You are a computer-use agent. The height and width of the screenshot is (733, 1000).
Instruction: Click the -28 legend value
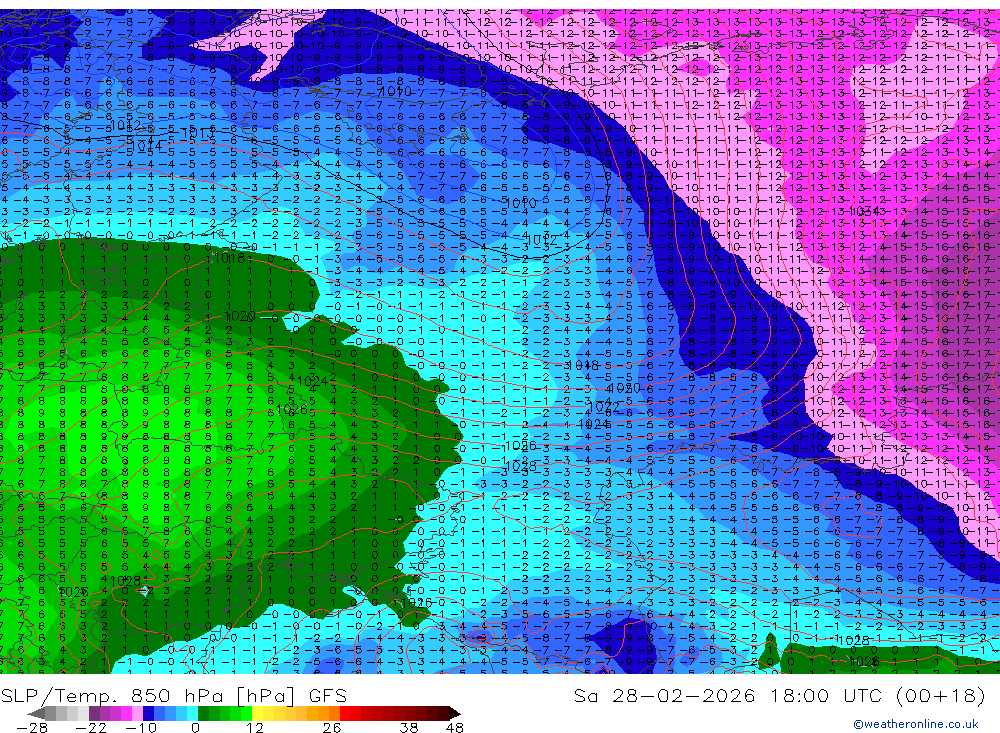[32, 727]
